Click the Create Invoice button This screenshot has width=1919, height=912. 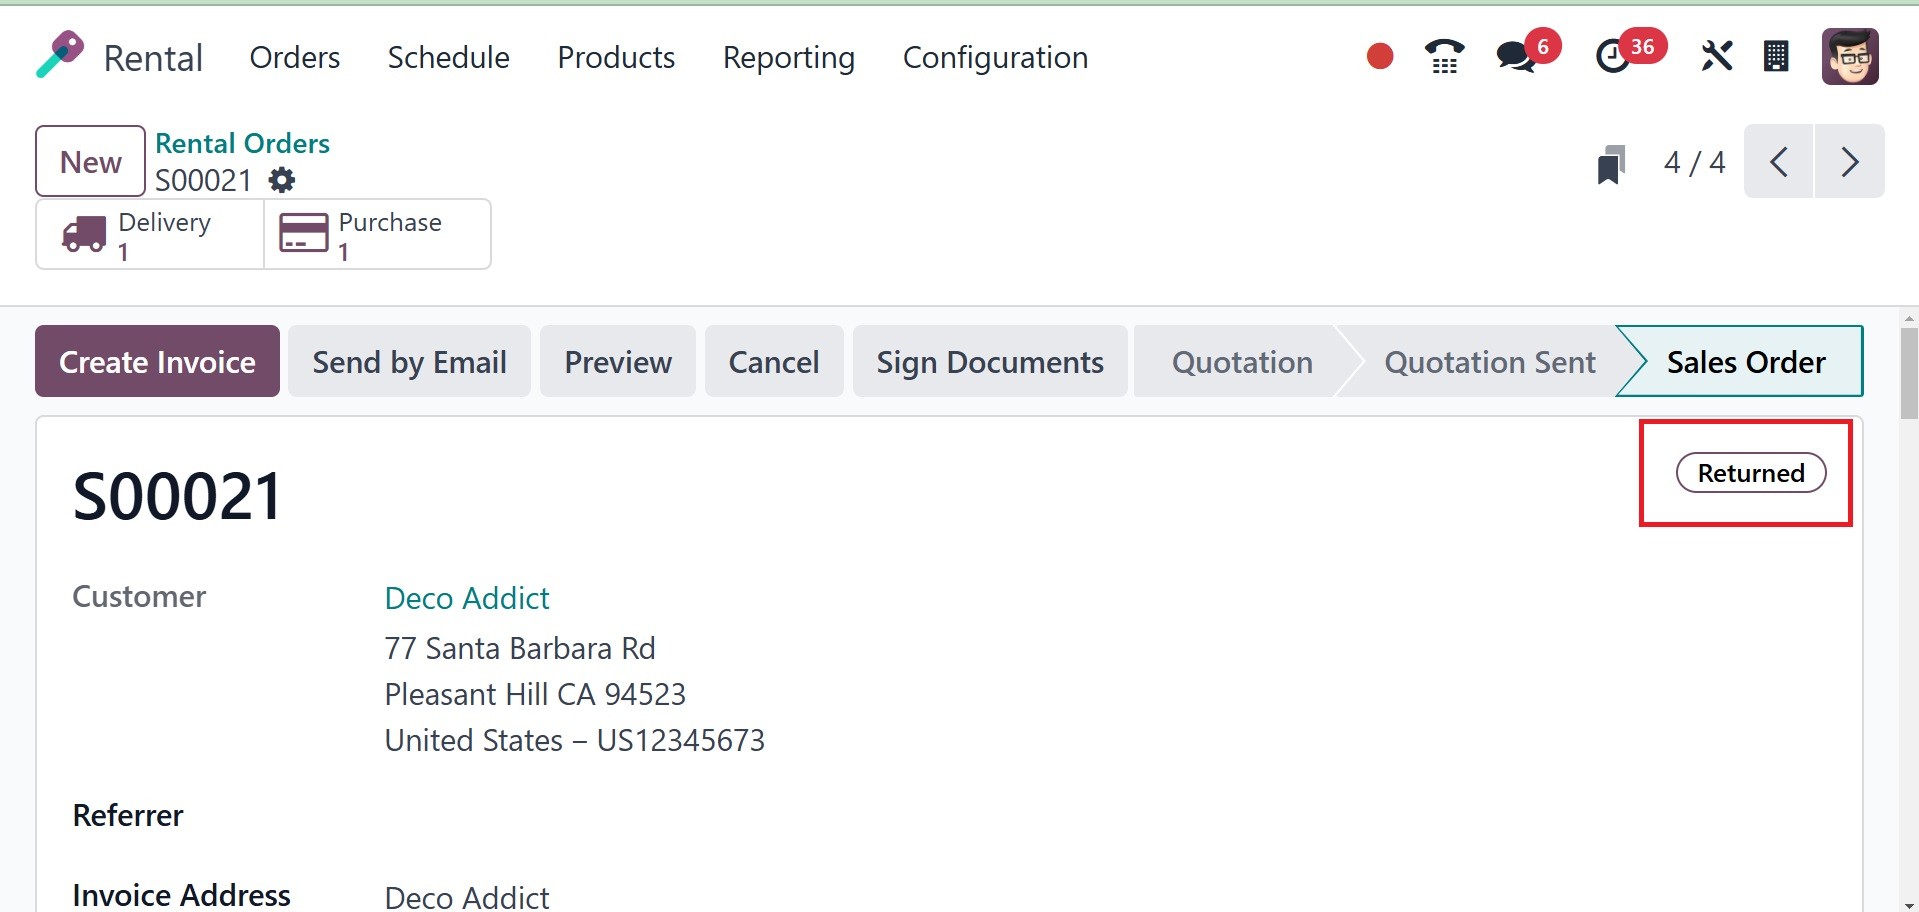tap(157, 362)
